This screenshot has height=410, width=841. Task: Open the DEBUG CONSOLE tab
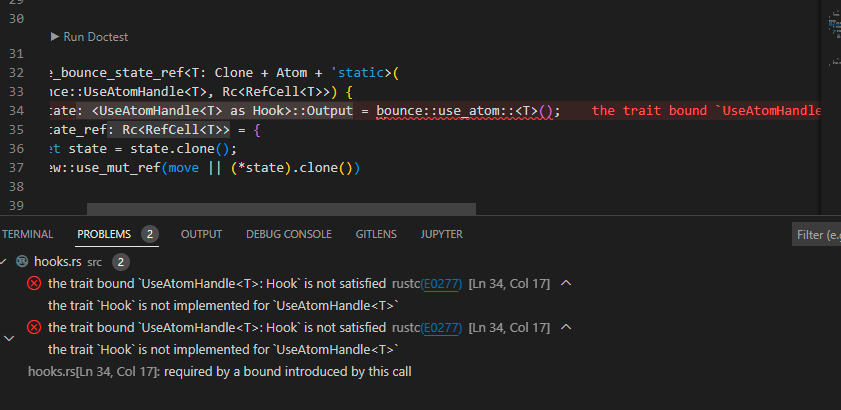pyautogui.click(x=289, y=235)
